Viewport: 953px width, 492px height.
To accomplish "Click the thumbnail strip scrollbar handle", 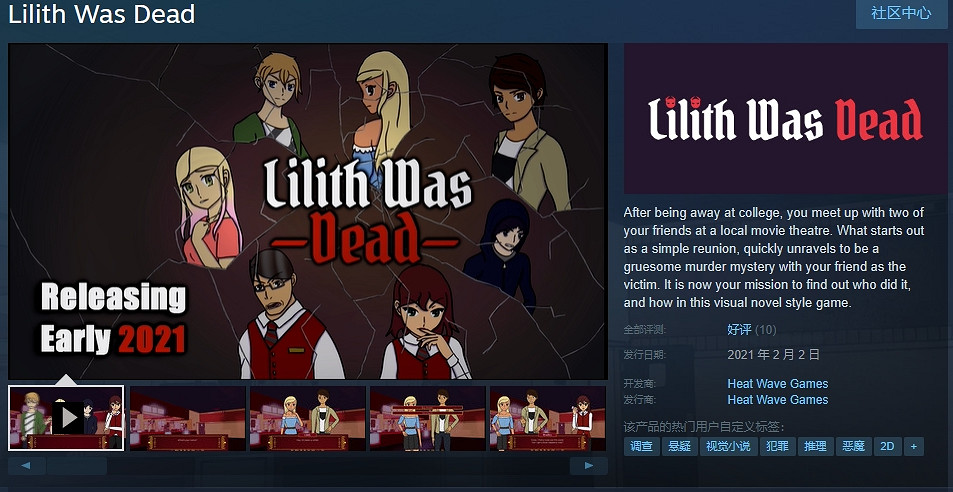I will click(x=77, y=466).
